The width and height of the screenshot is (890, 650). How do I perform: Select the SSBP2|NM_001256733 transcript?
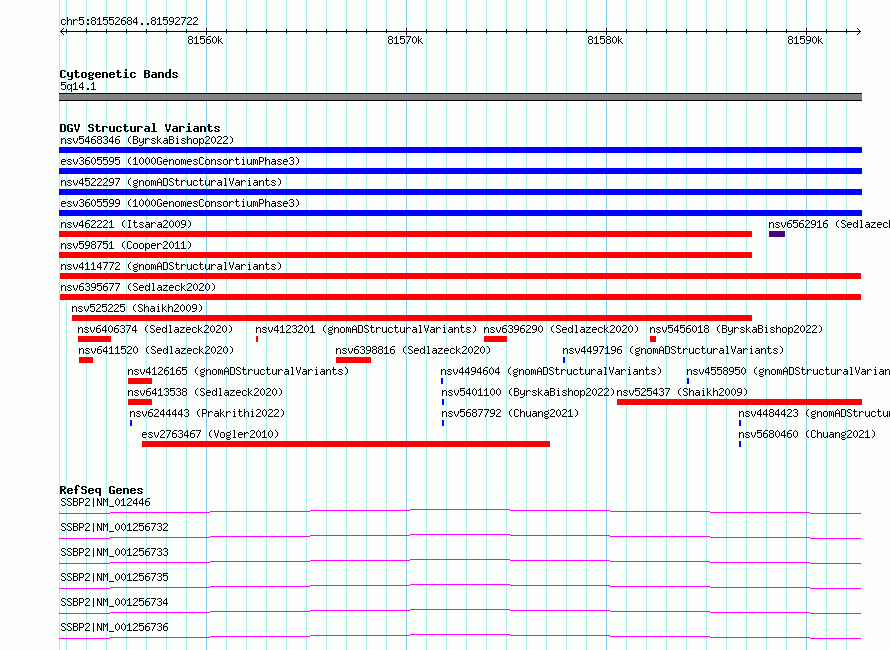[x=115, y=552]
